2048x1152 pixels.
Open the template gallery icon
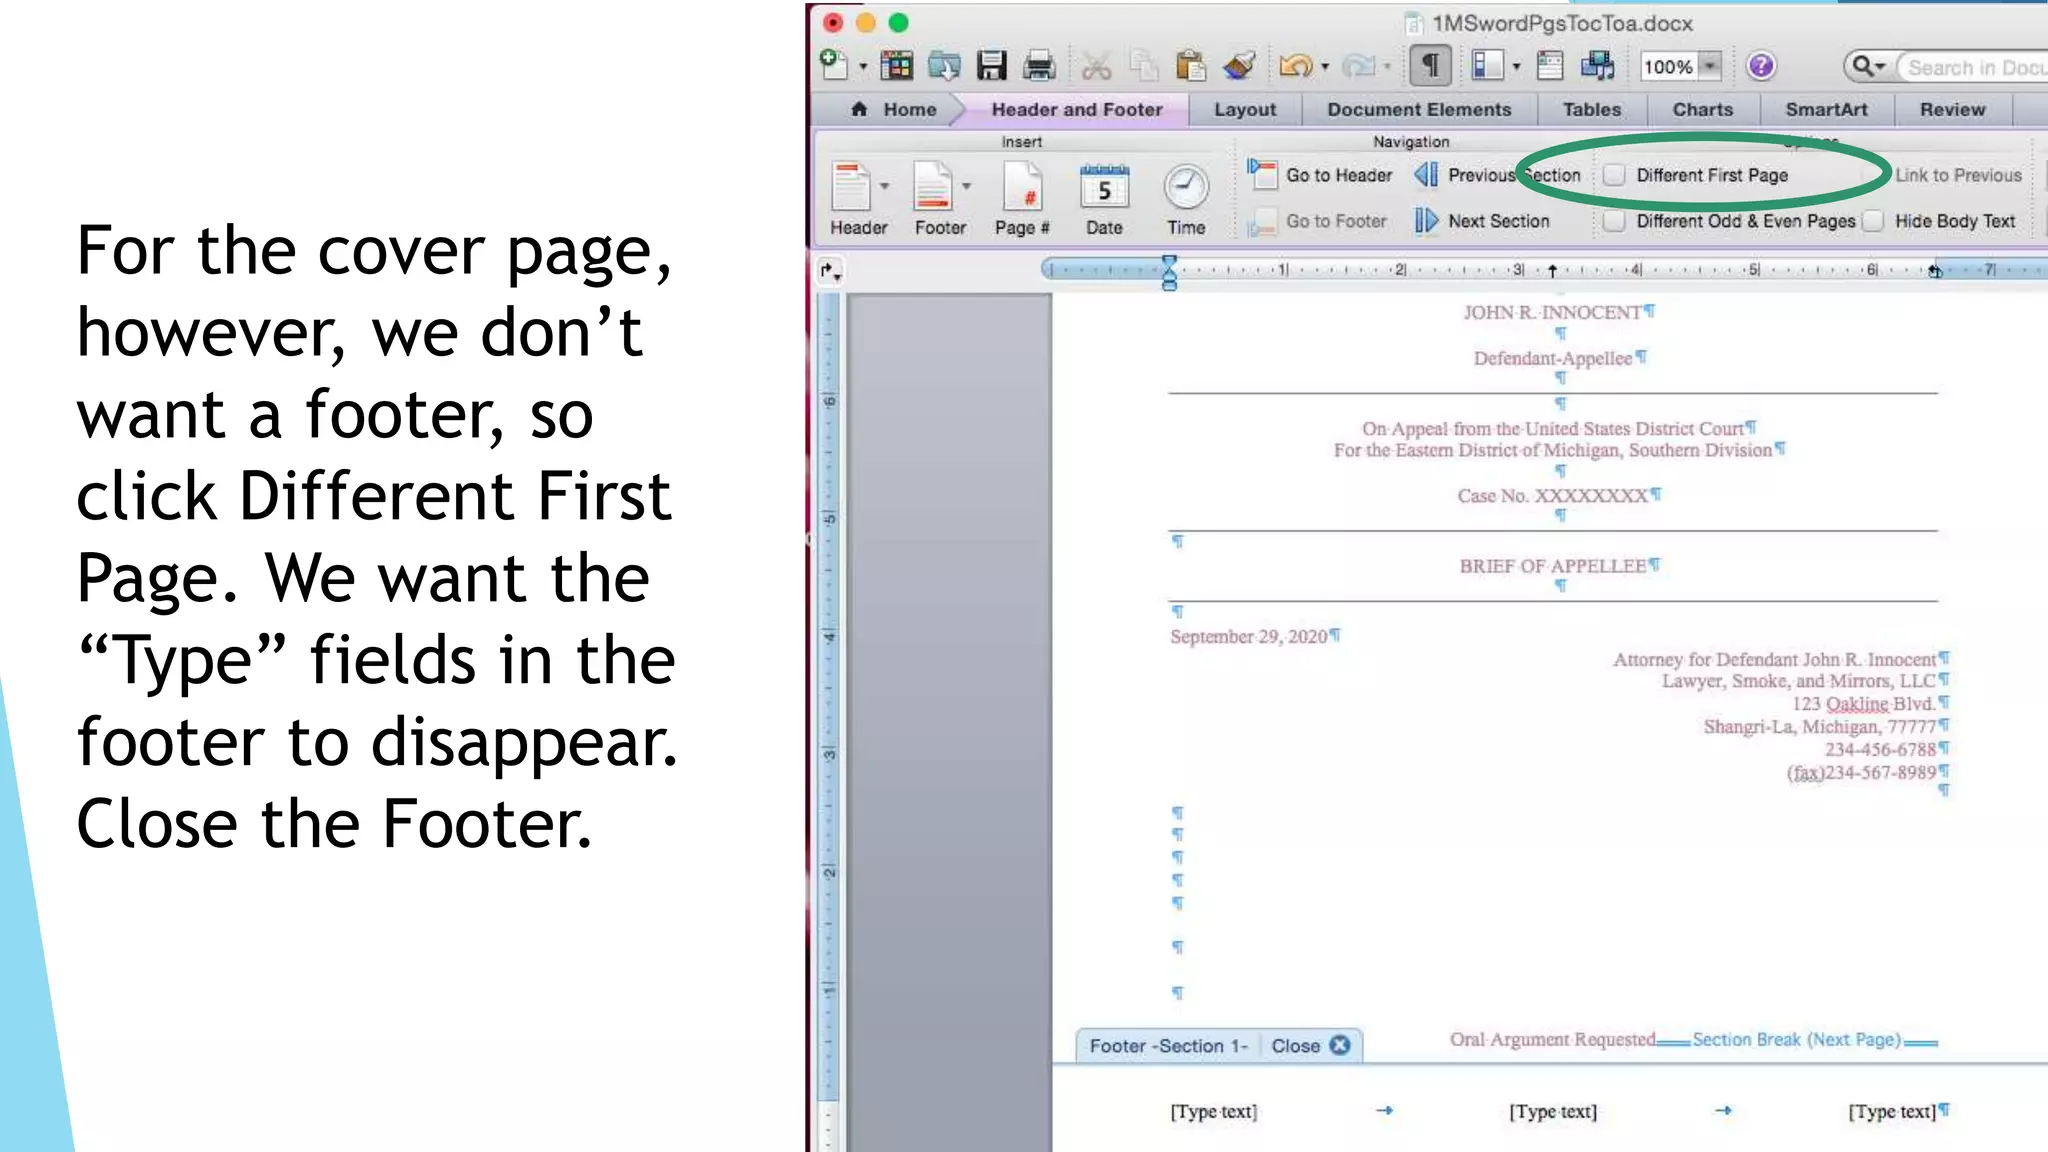tap(896, 66)
